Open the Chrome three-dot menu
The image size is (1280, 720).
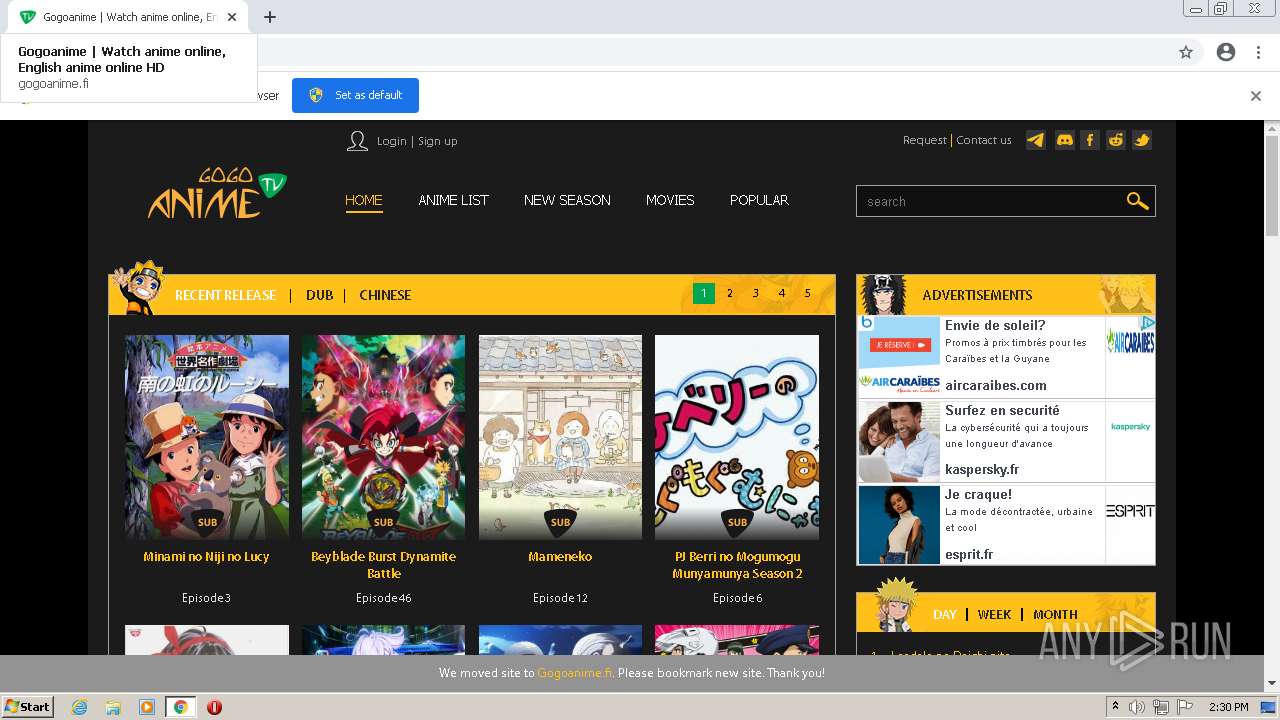point(1256,52)
